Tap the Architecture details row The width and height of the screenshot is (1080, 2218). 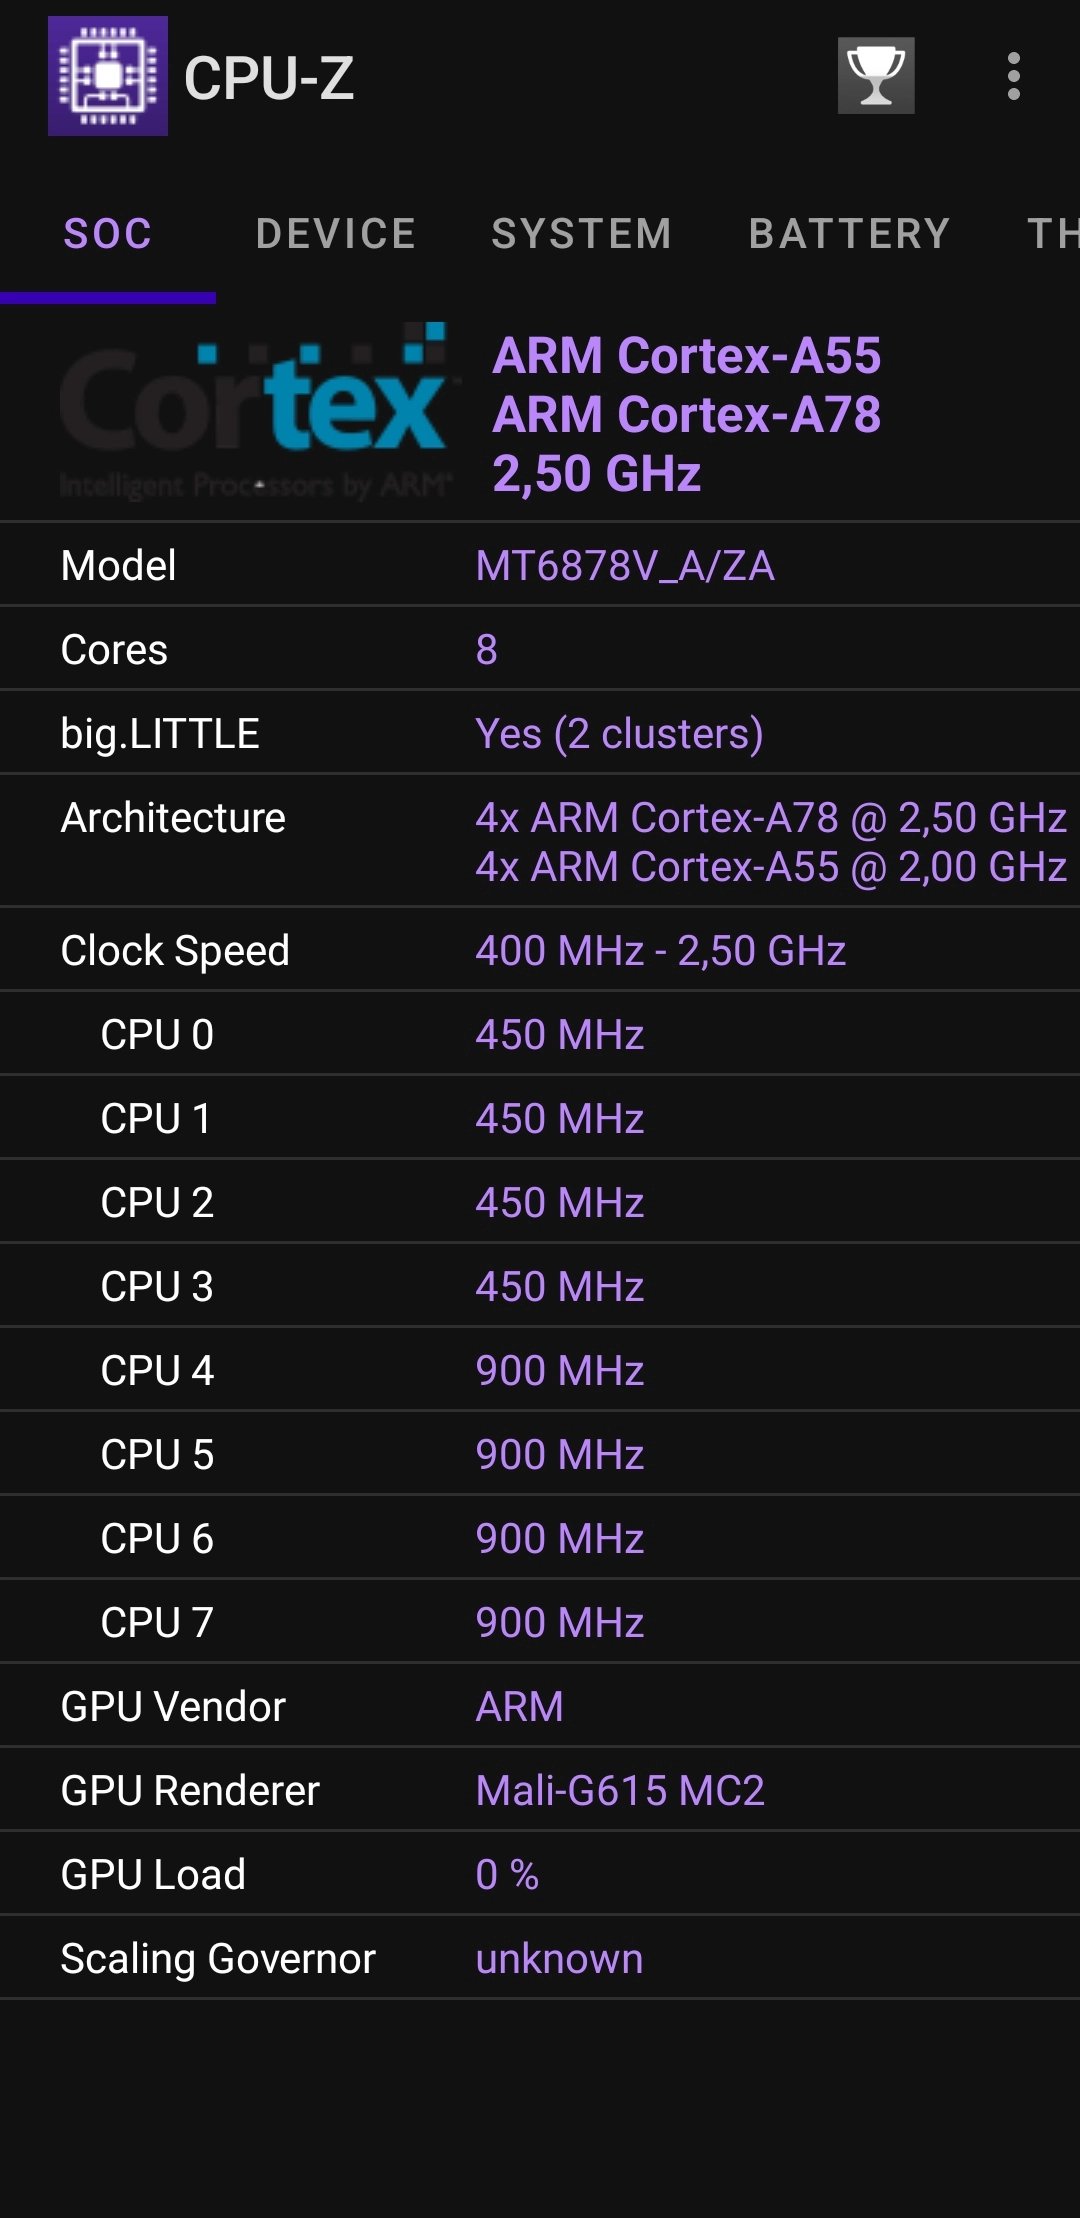point(540,840)
